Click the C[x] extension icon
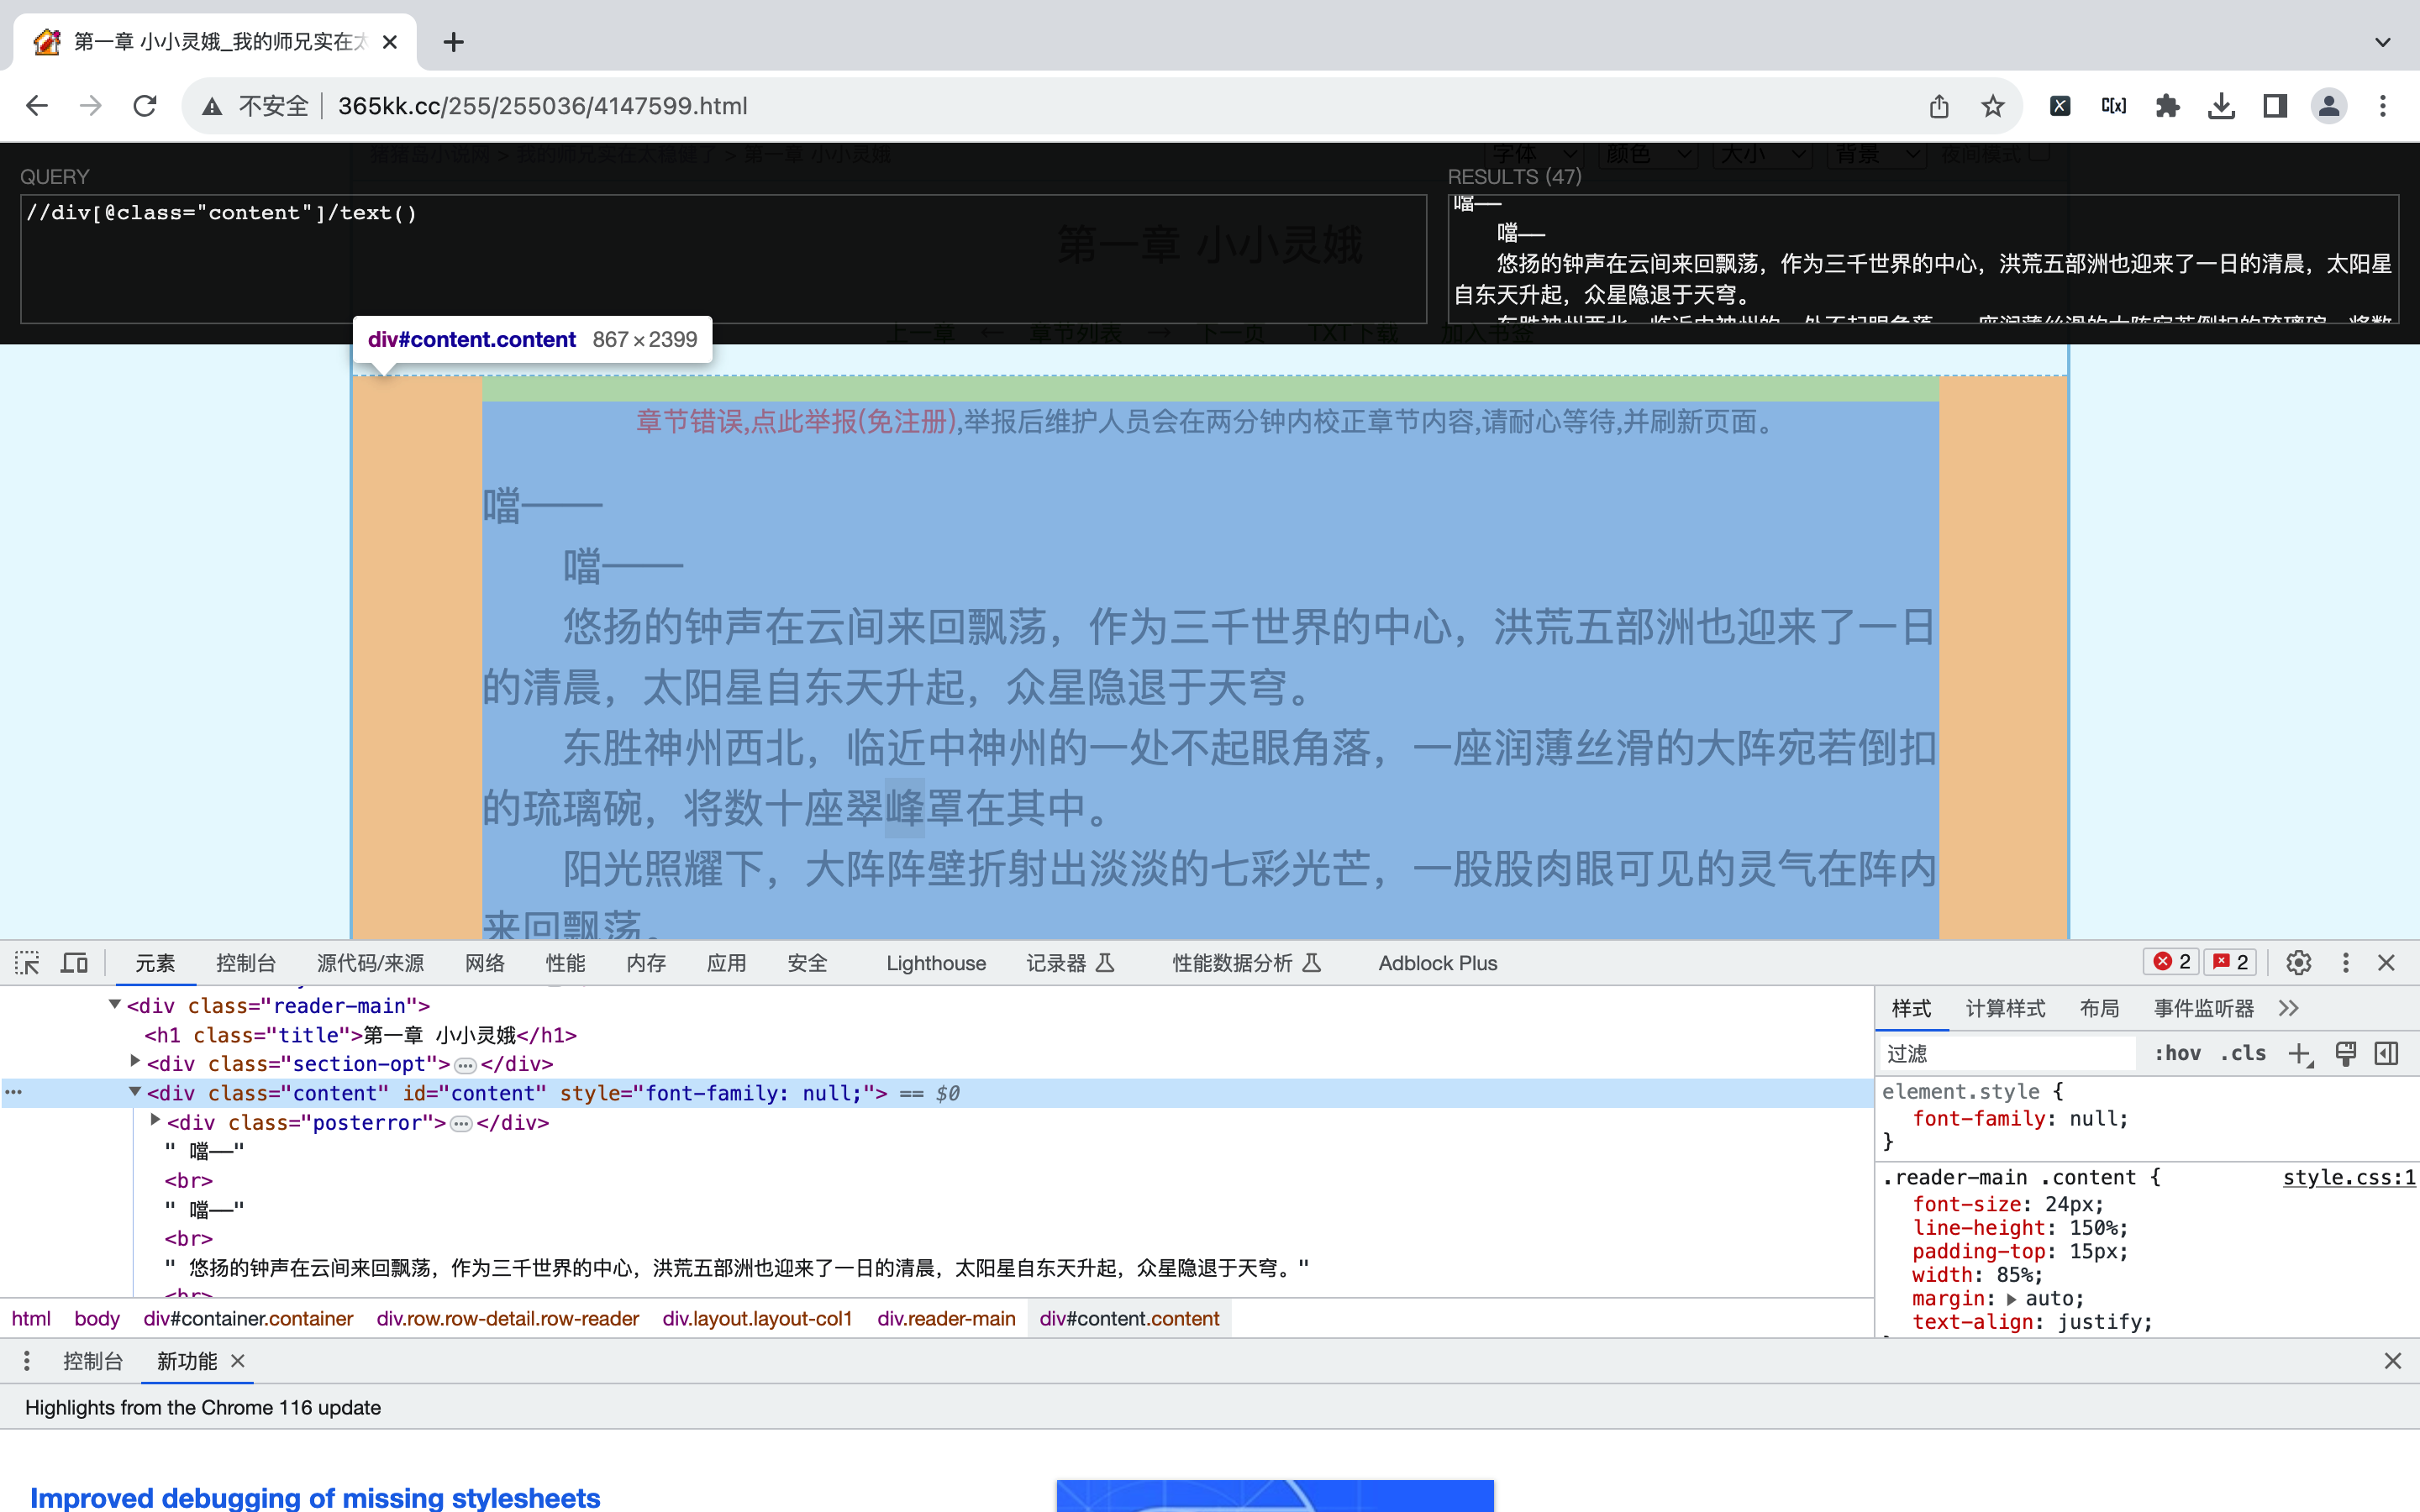This screenshot has width=2420, height=1512. coord(2114,106)
